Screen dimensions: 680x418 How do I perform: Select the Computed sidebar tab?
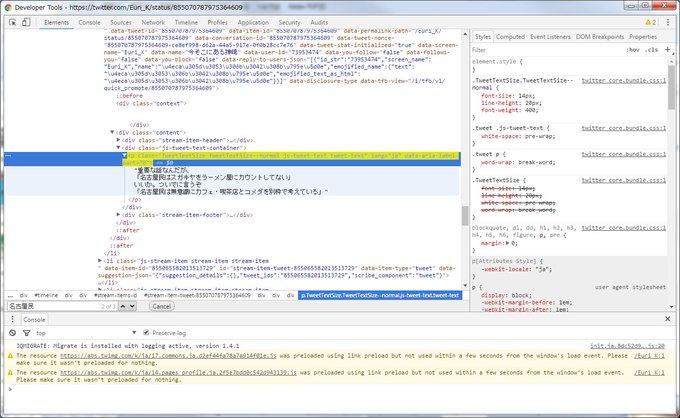pos(510,37)
